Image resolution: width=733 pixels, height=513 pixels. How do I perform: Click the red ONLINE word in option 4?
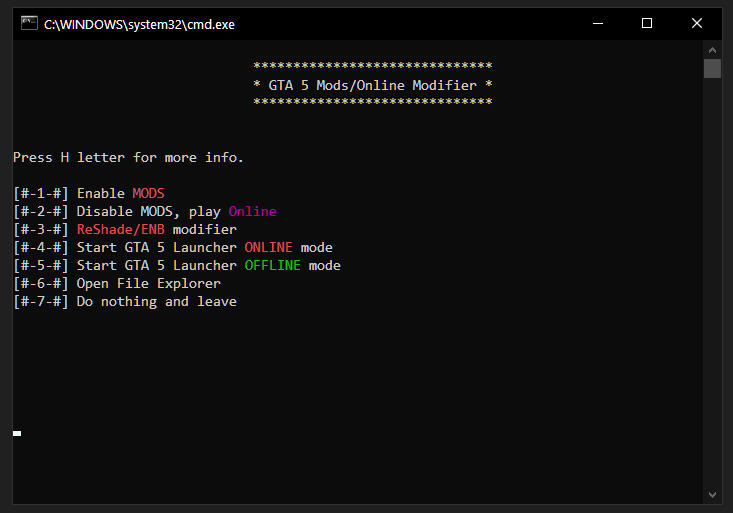(x=268, y=247)
